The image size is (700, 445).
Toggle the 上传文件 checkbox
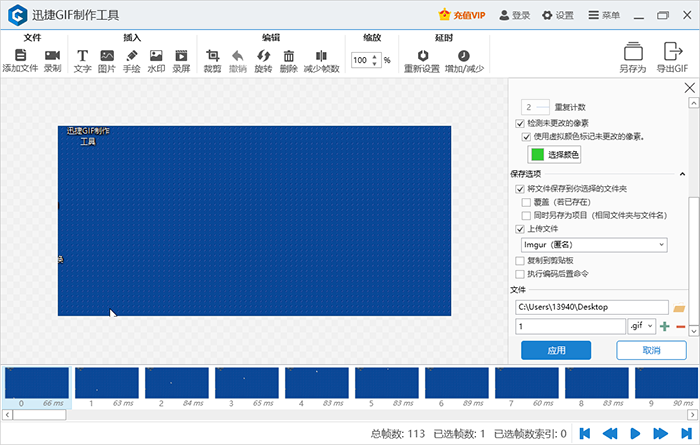pyautogui.click(x=520, y=228)
